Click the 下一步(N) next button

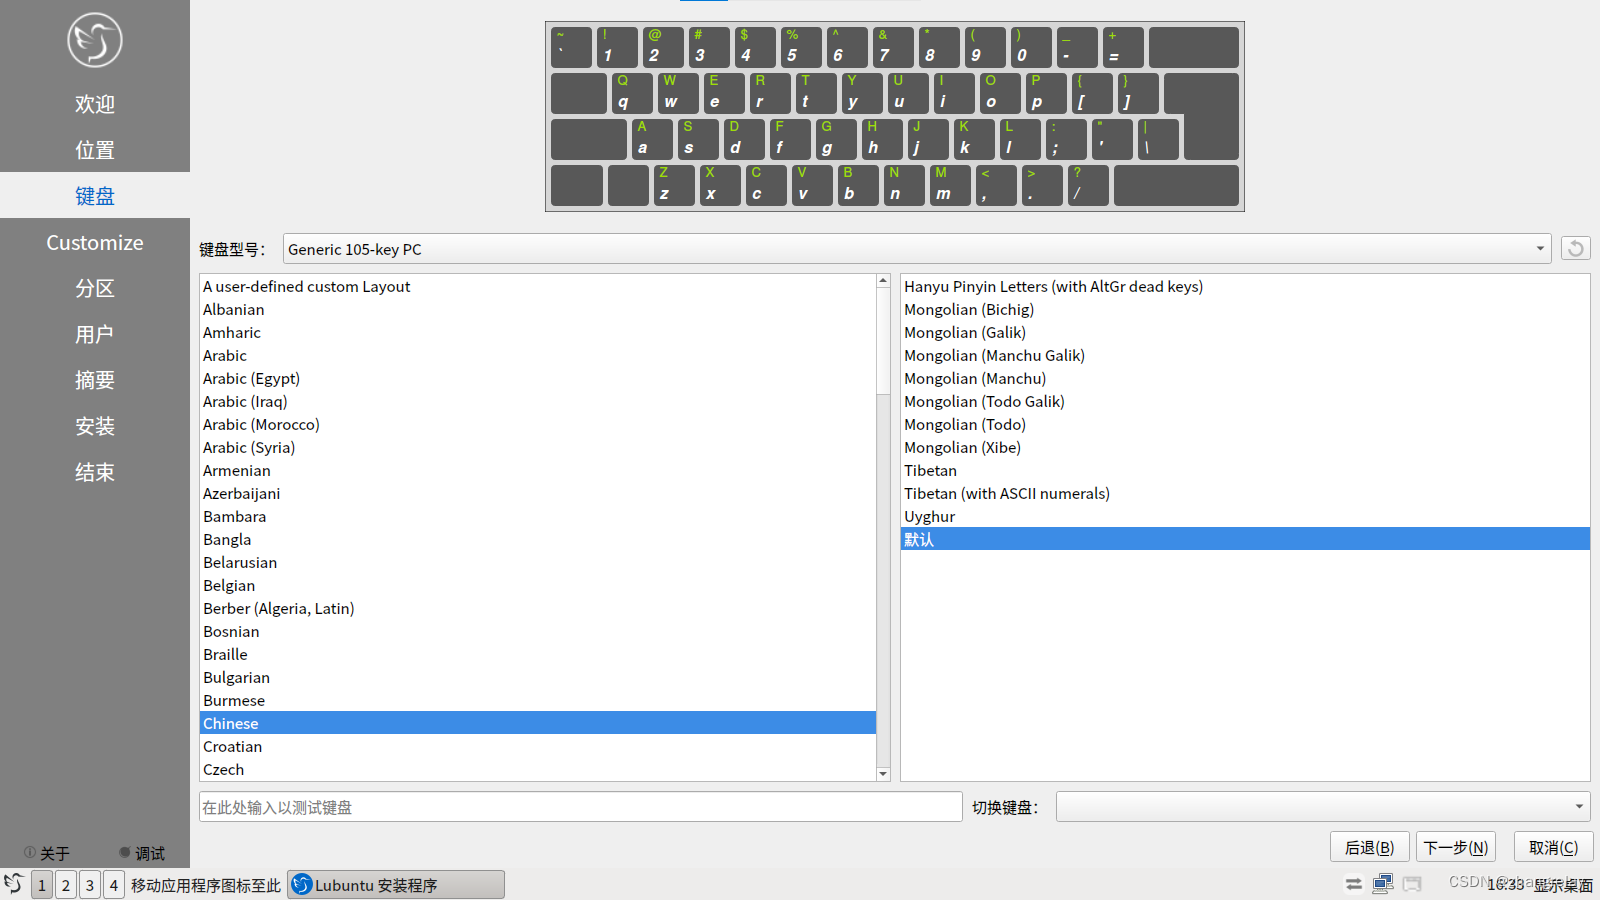[1456, 847]
